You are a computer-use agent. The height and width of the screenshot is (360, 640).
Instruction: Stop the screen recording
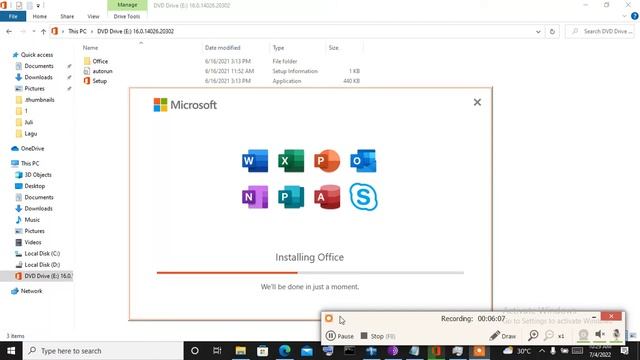(x=378, y=336)
